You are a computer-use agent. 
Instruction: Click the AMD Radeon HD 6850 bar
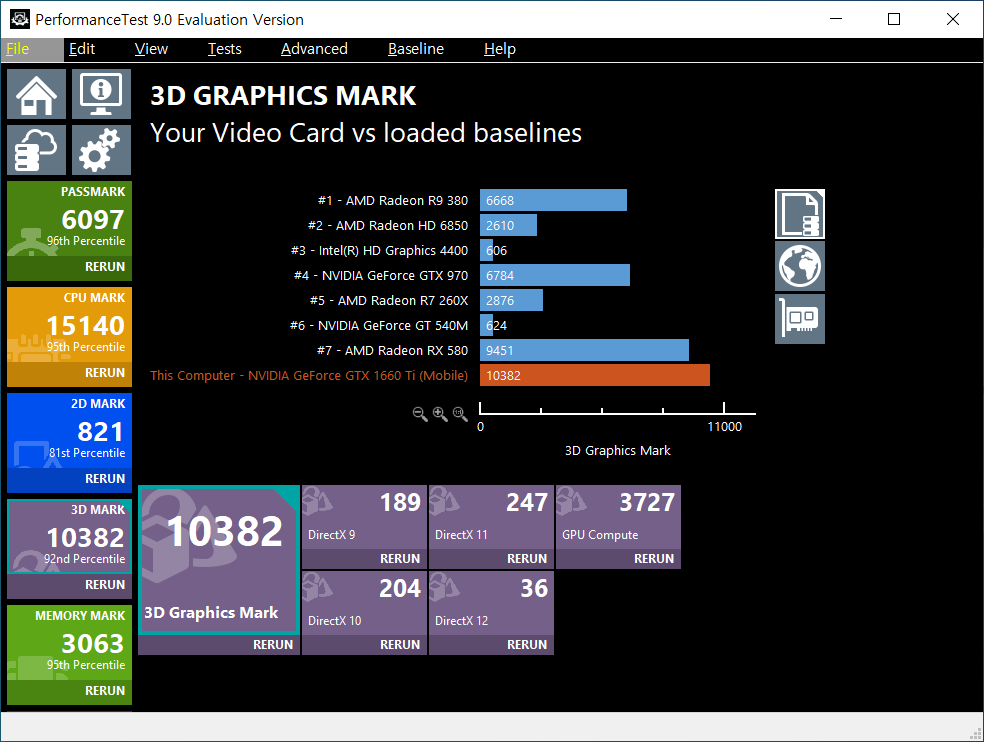tap(508, 225)
